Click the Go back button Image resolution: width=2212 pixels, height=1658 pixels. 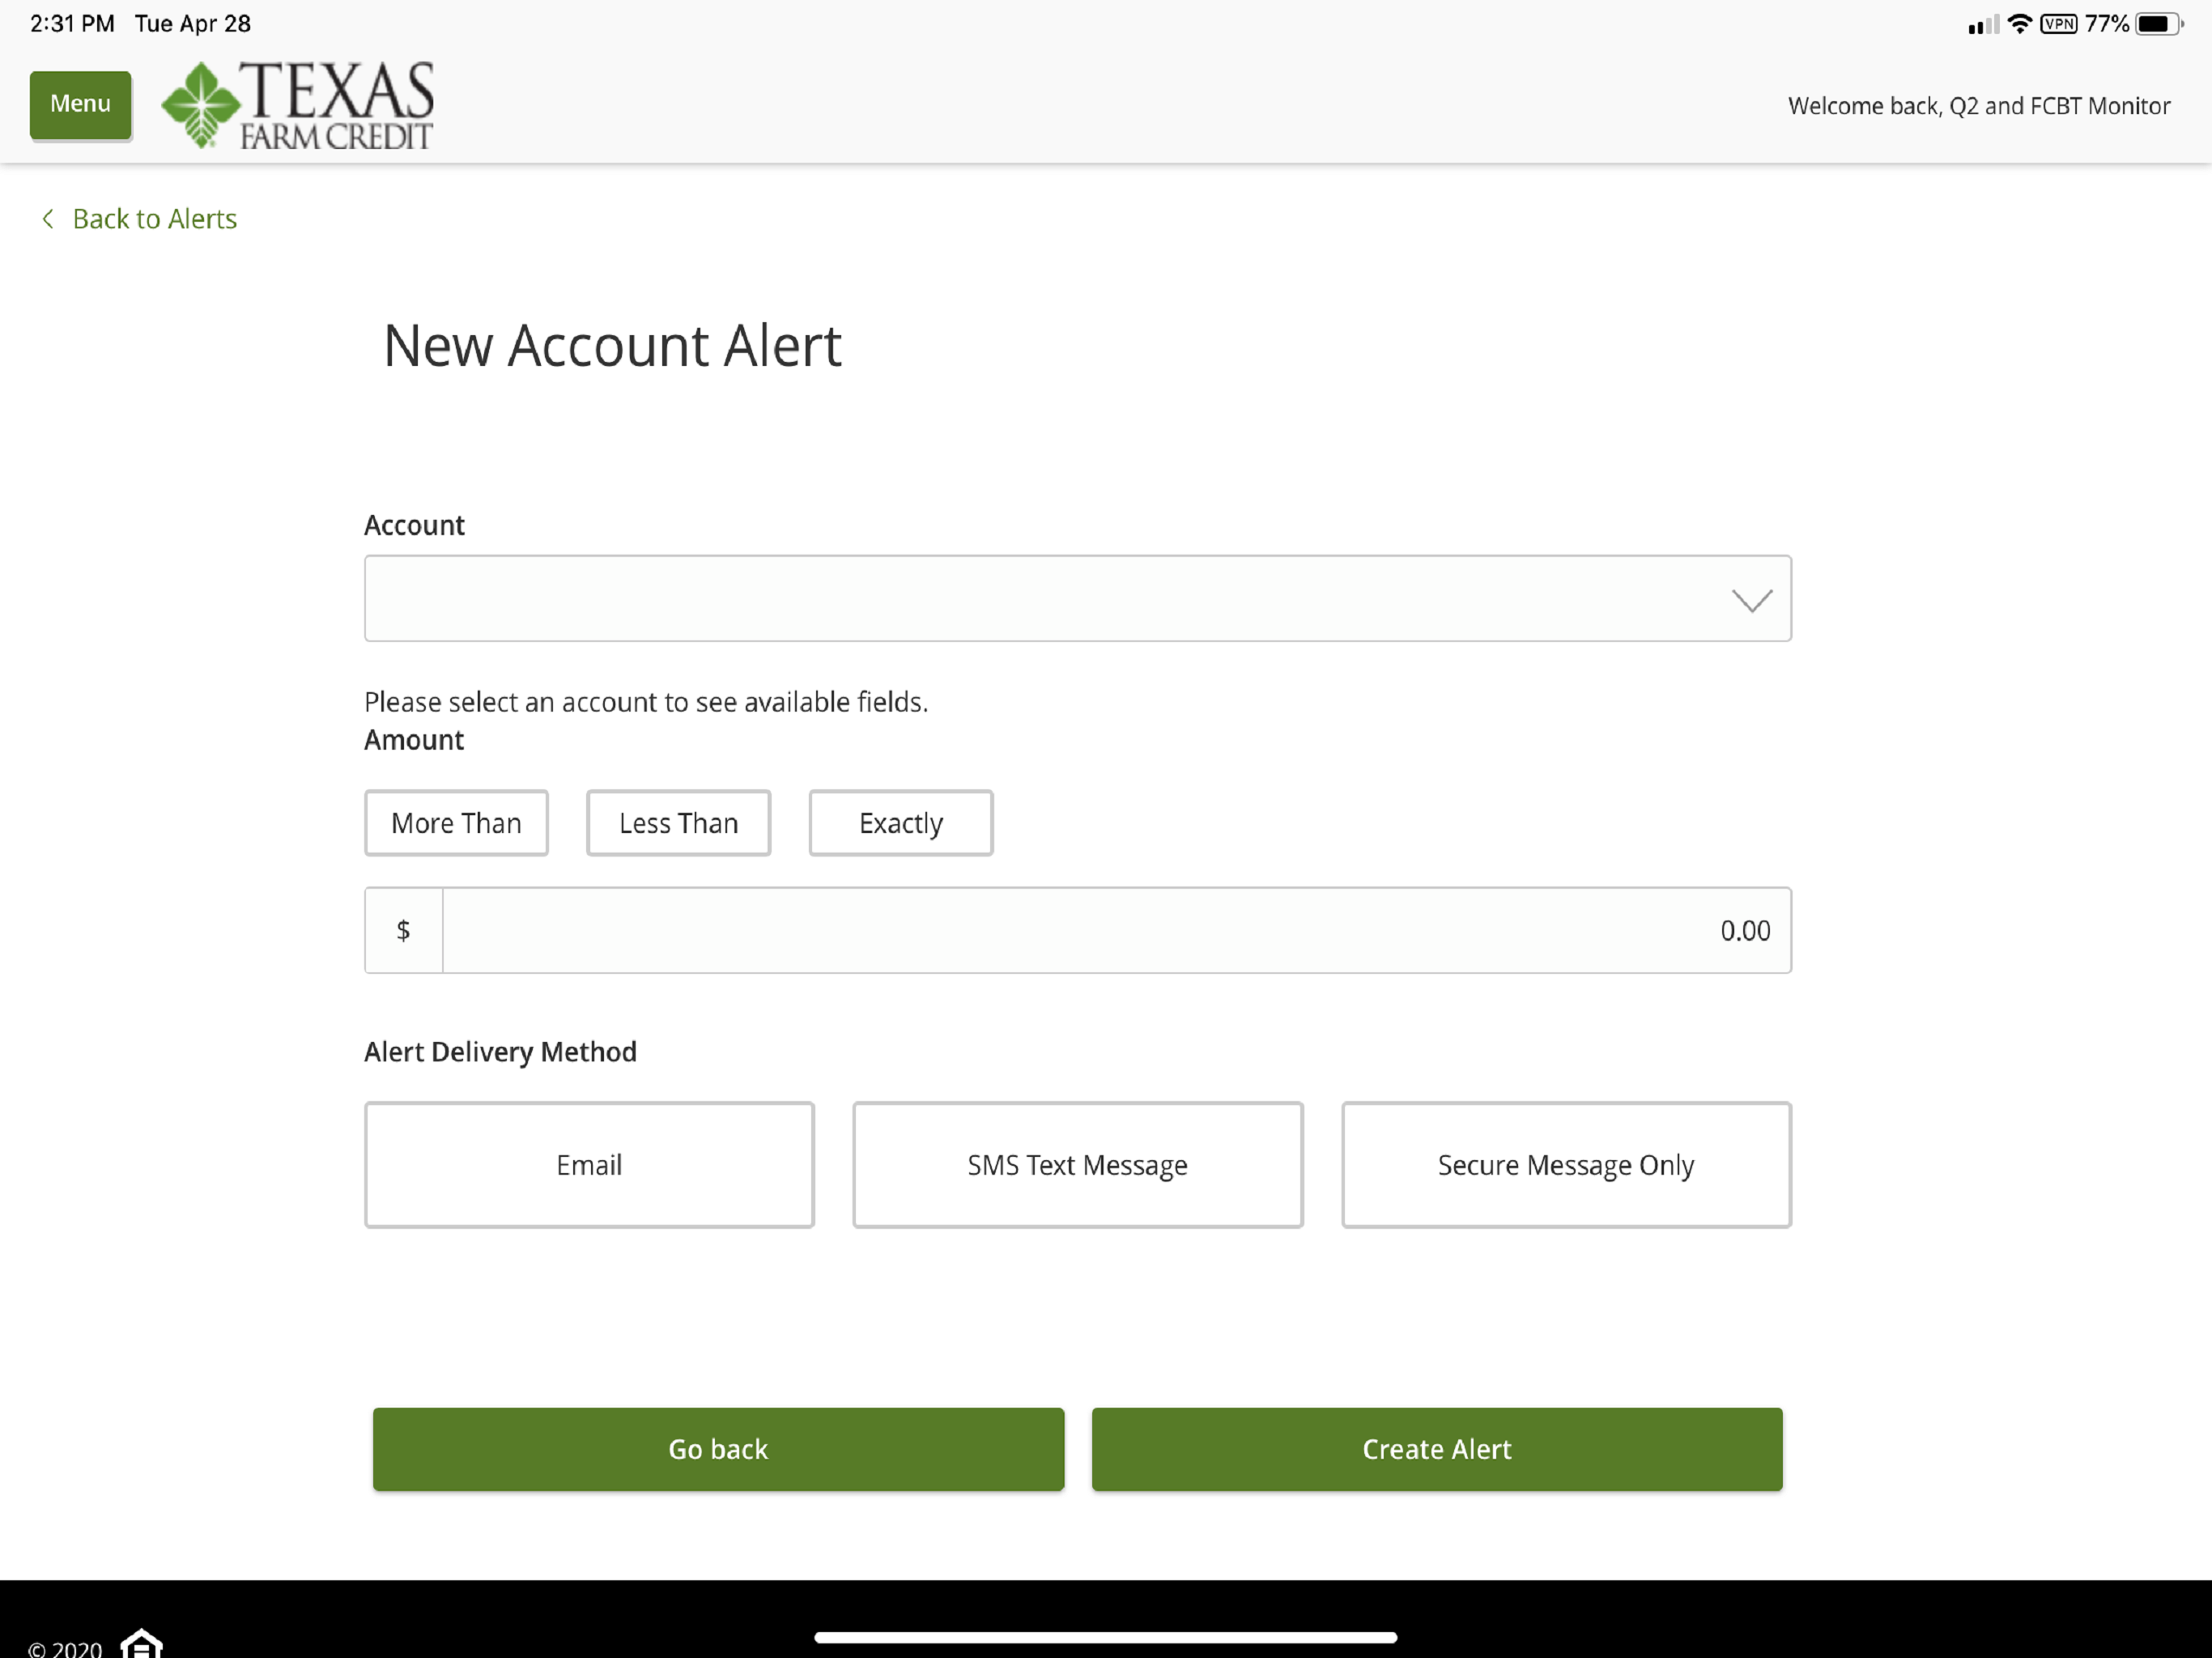tap(718, 1449)
